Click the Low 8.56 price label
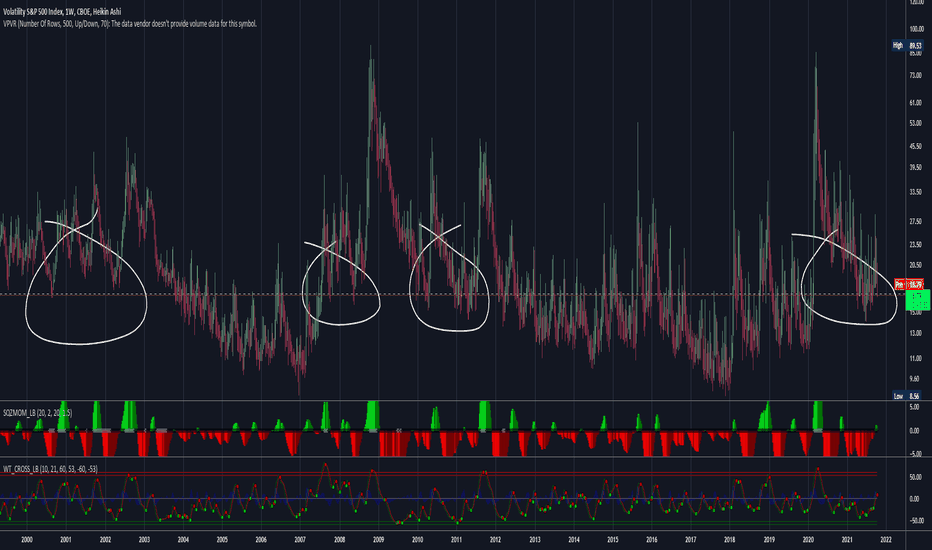 pos(908,395)
